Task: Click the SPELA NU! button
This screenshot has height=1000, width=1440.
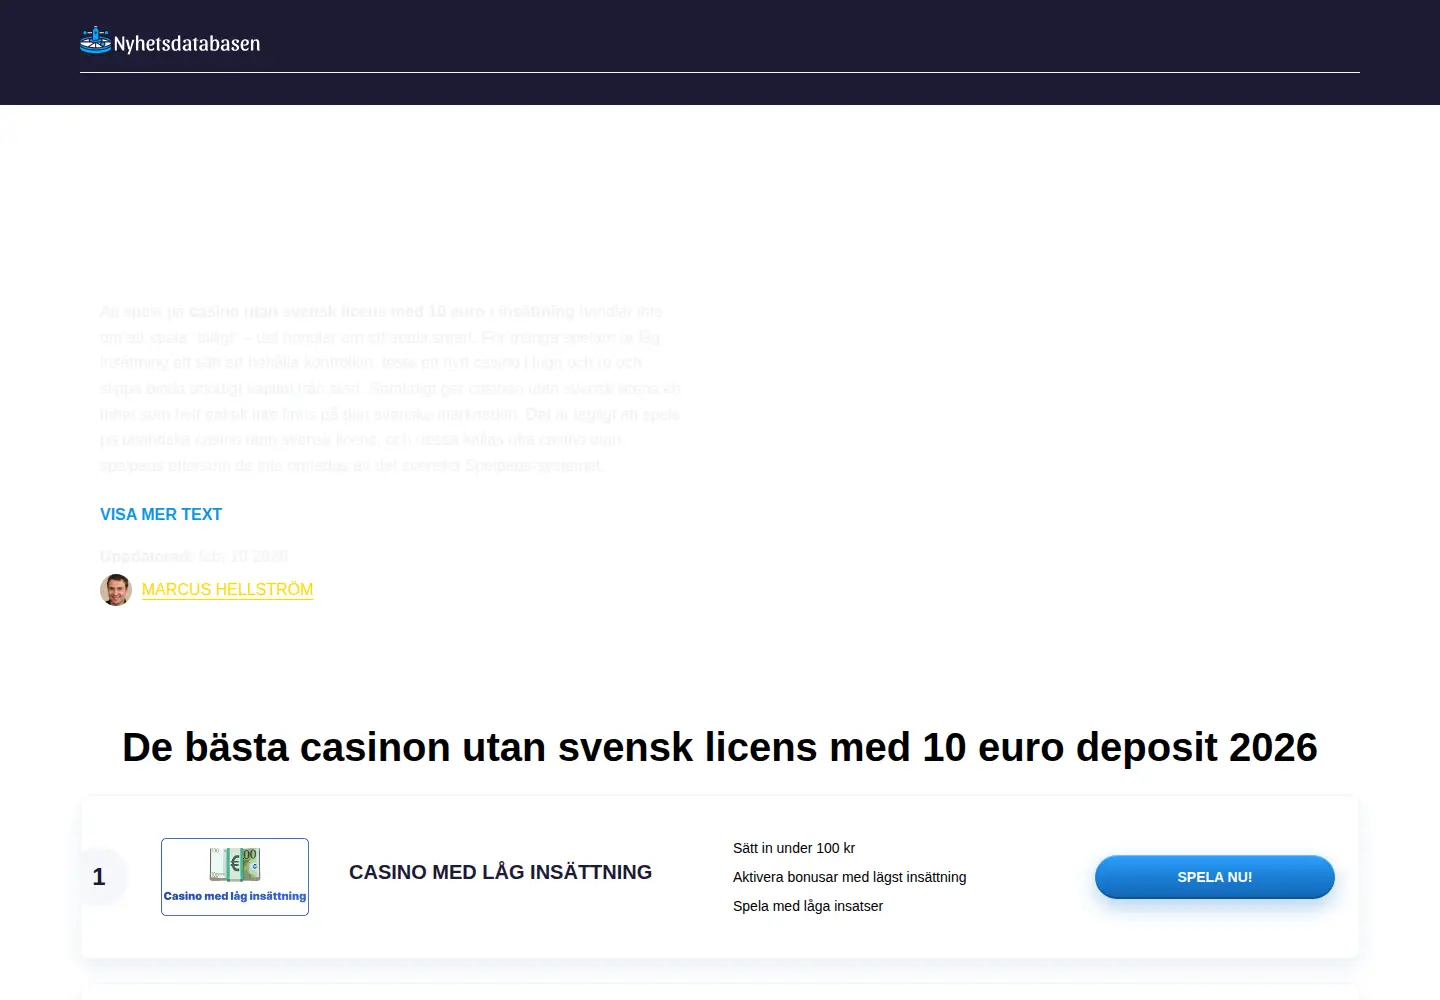Action: click(1215, 877)
